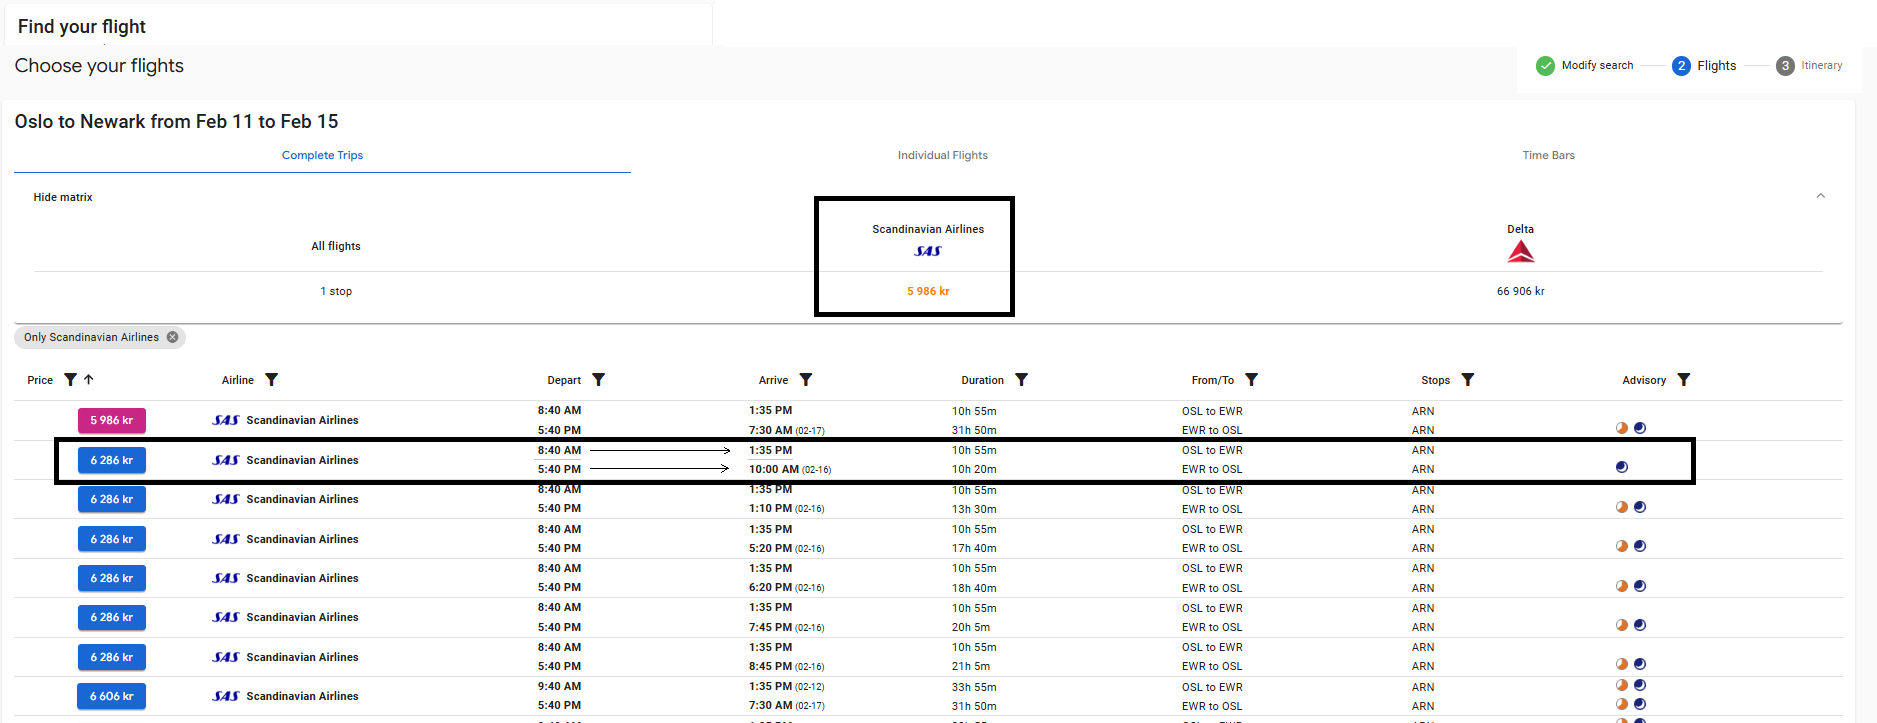Open the Stops column filter icon
Viewport: 1877px width, 723px height.
tap(1468, 380)
